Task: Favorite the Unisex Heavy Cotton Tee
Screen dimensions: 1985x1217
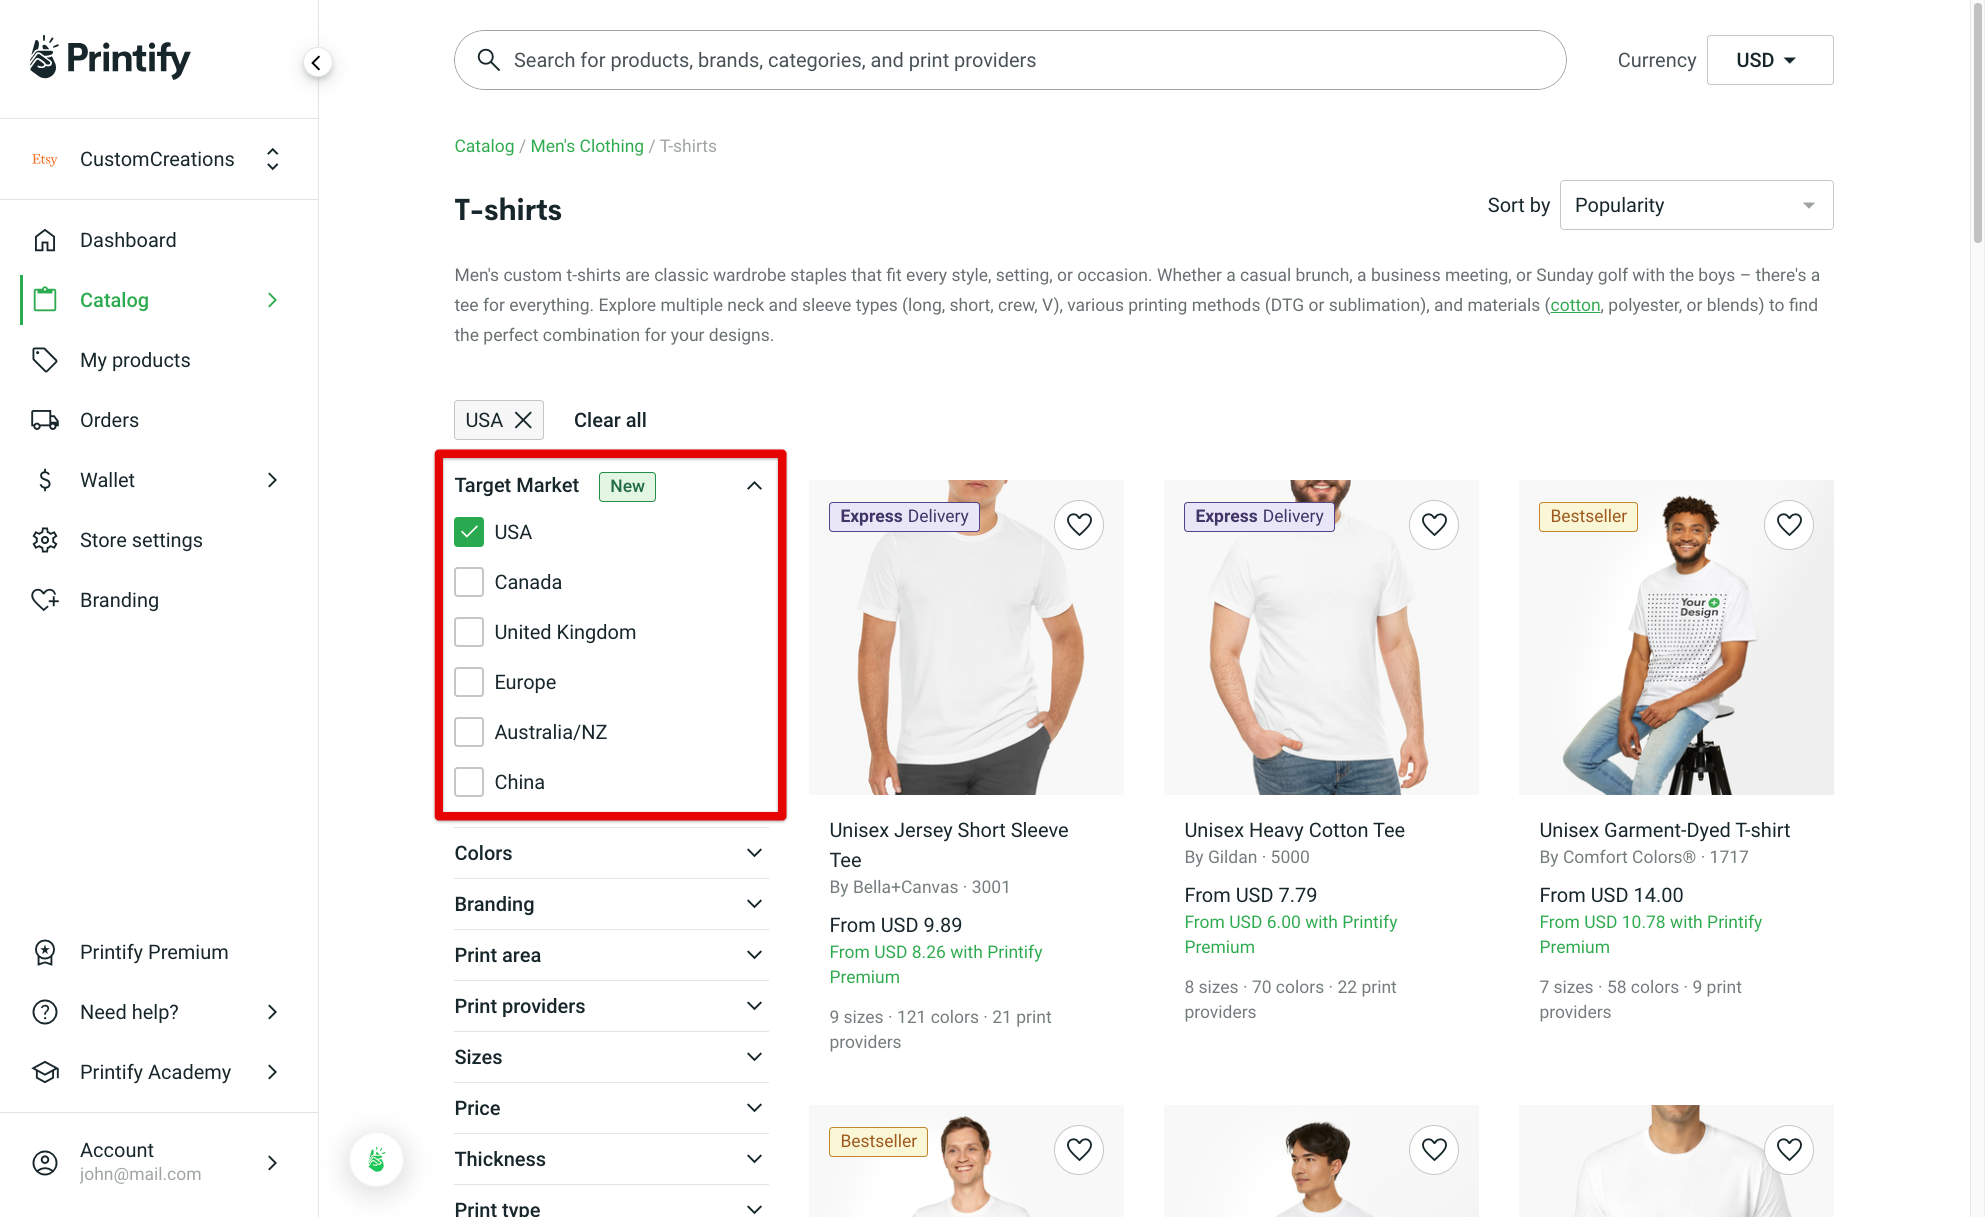Action: pyautogui.click(x=1433, y=524)
